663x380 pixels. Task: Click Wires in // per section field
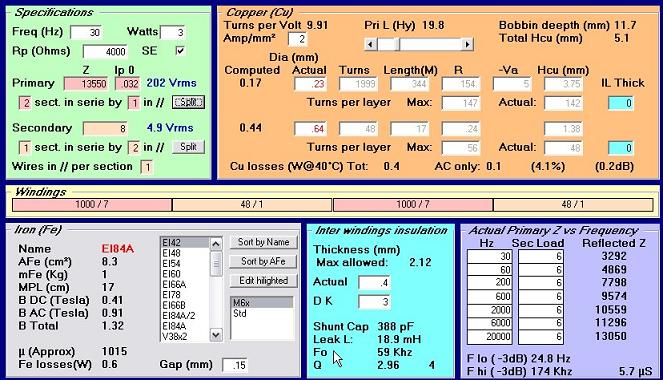pos(147,167)
